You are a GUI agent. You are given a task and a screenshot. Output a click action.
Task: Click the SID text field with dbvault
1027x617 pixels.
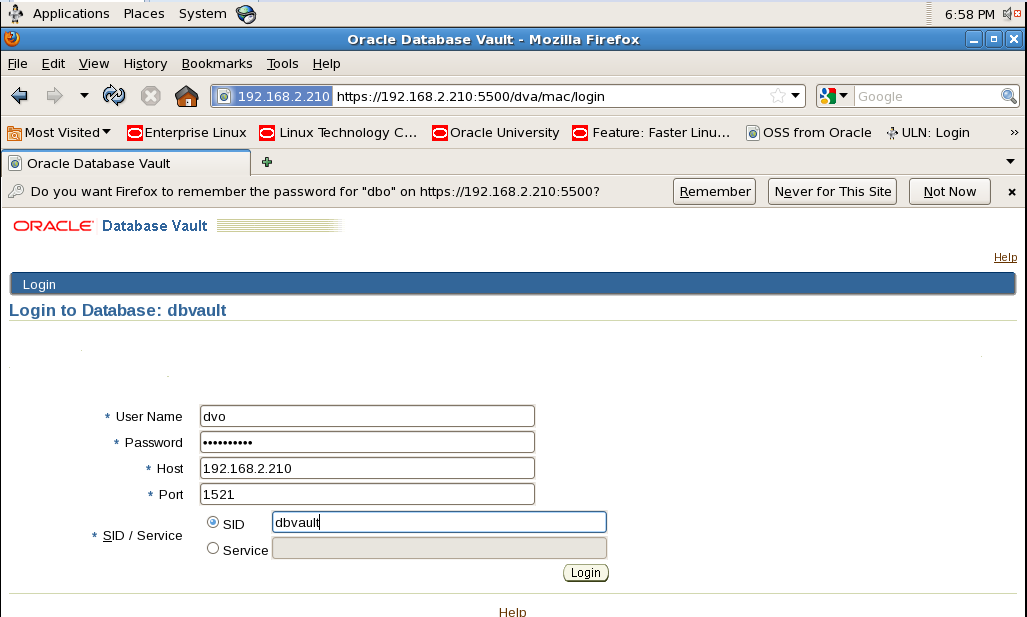coord(439,522)
